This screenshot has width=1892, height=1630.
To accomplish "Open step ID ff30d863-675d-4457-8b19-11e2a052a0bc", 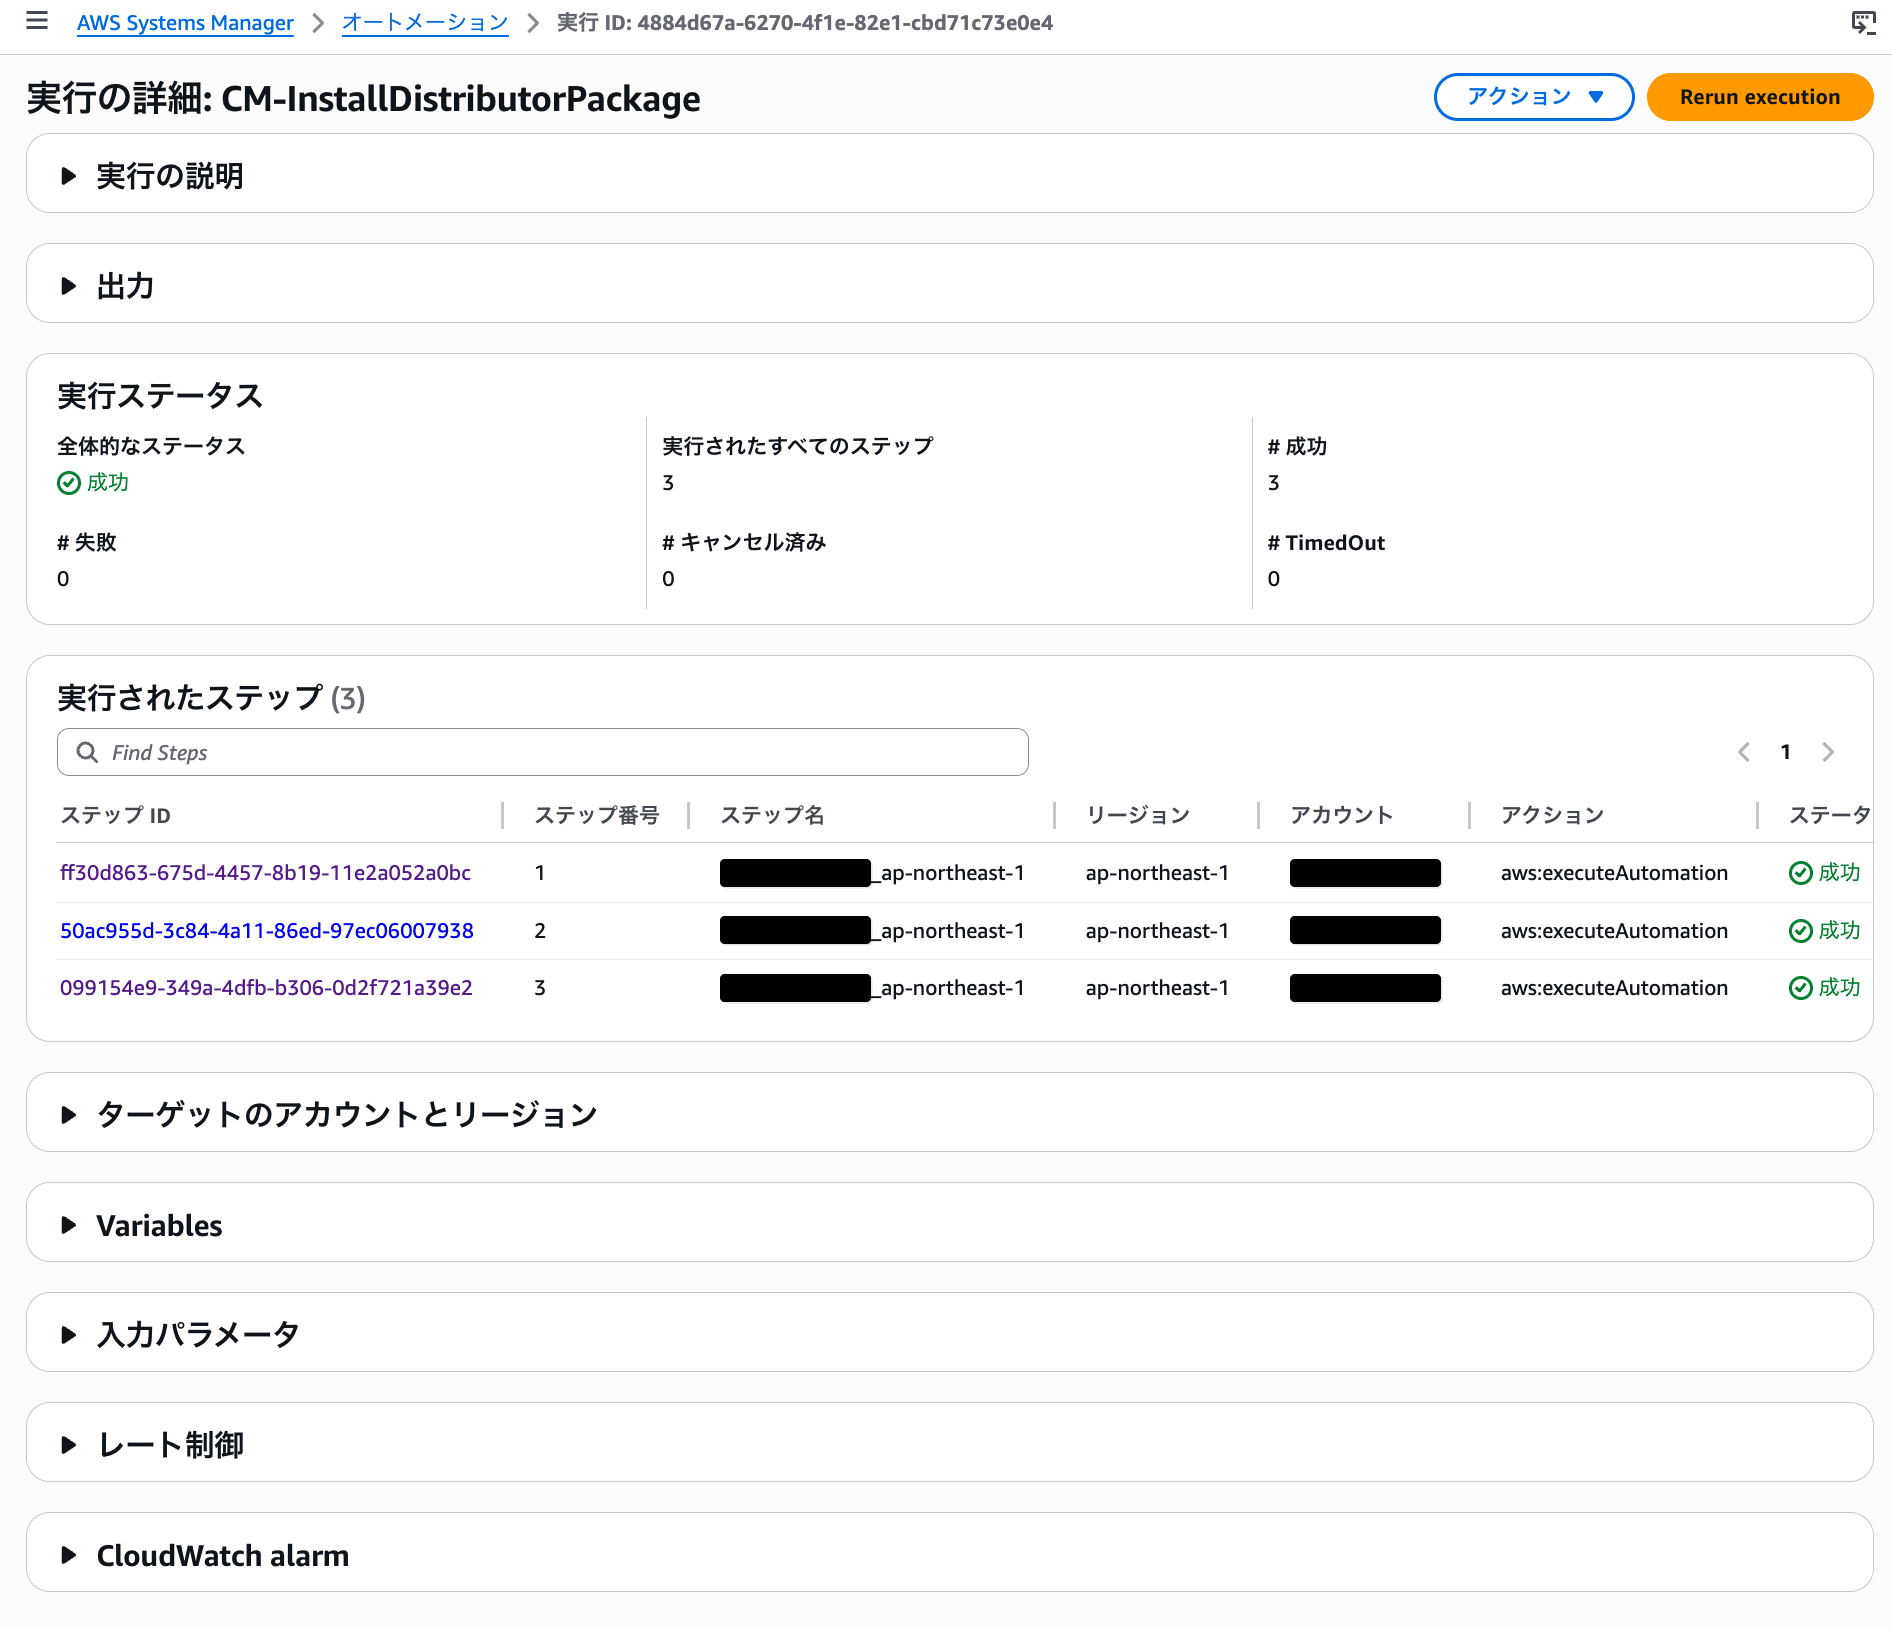I will [x=265, y=873].
